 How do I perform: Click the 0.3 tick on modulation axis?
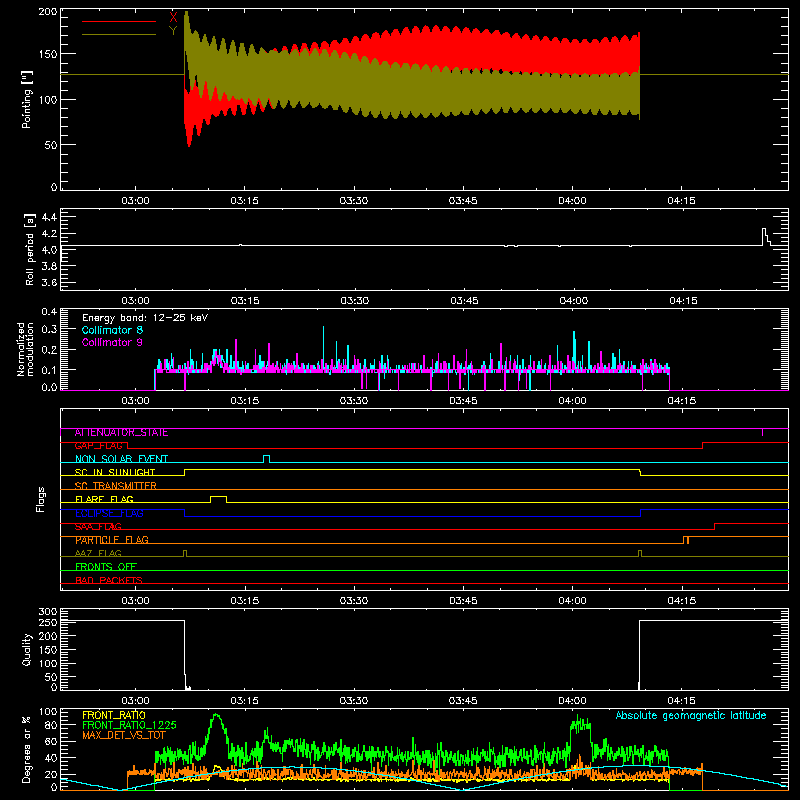(x=49, y=330)
